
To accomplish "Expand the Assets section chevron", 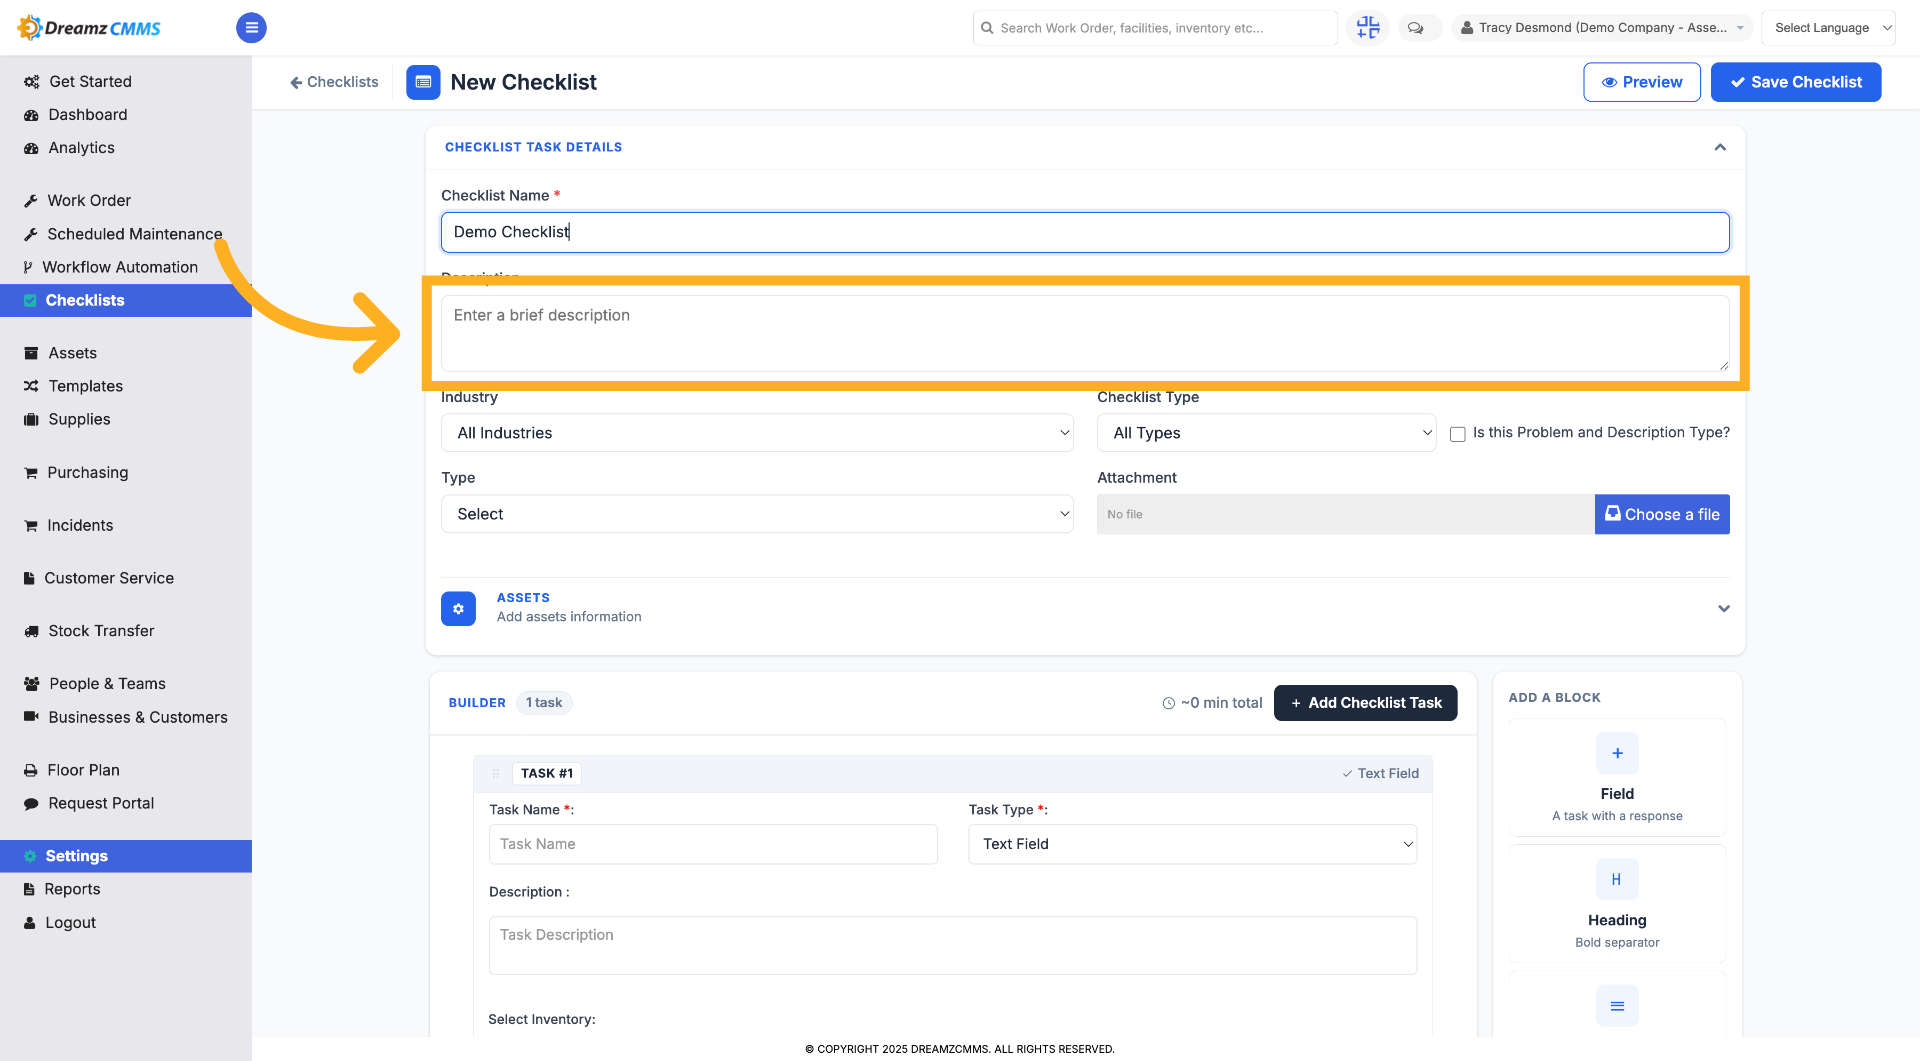I will click(1724, 609).
